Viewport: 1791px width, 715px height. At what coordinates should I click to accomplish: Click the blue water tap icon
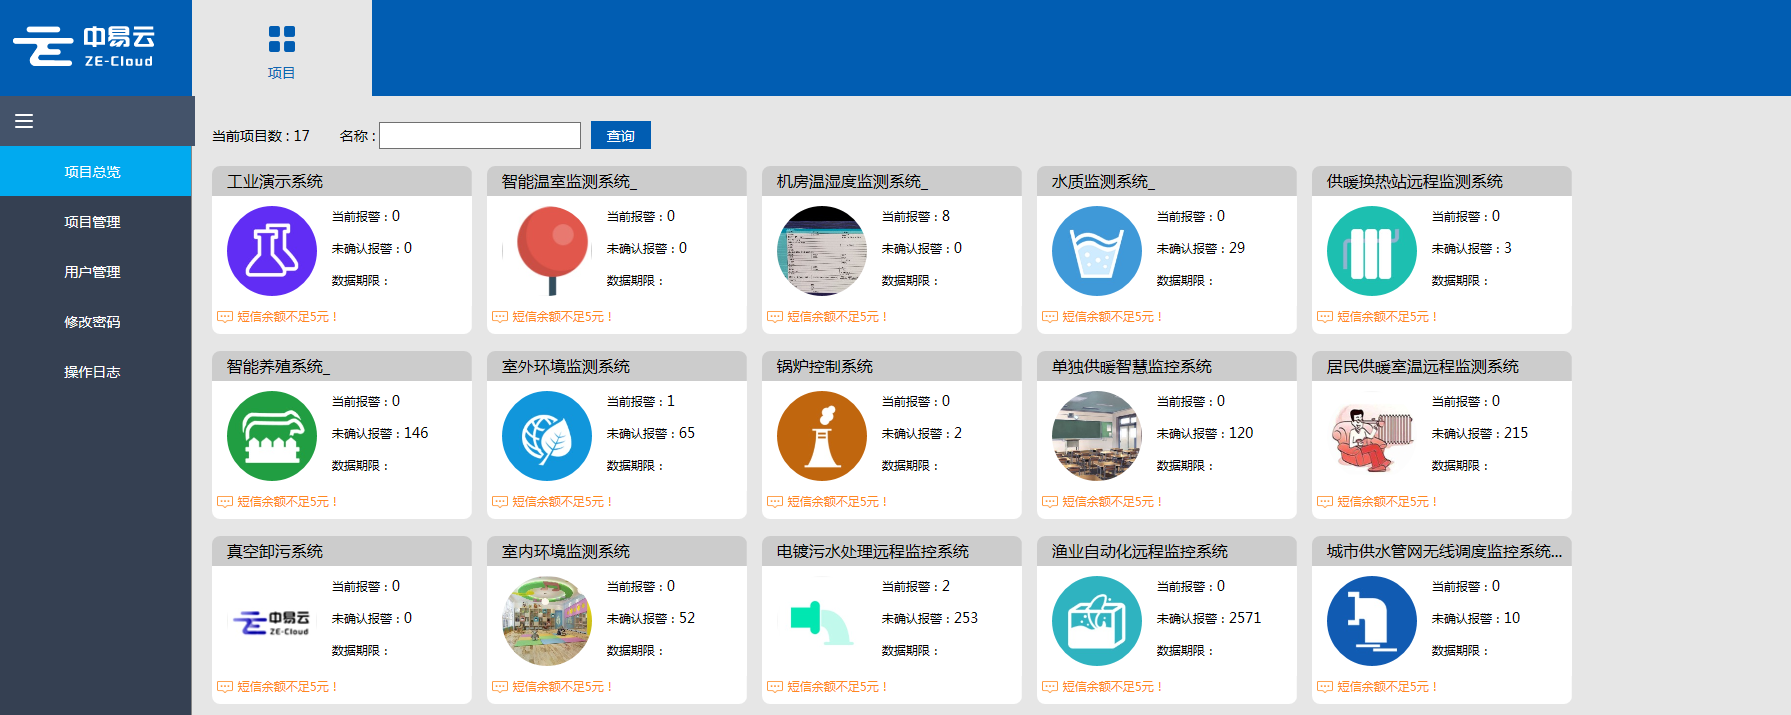click(x=1371, y=621)
